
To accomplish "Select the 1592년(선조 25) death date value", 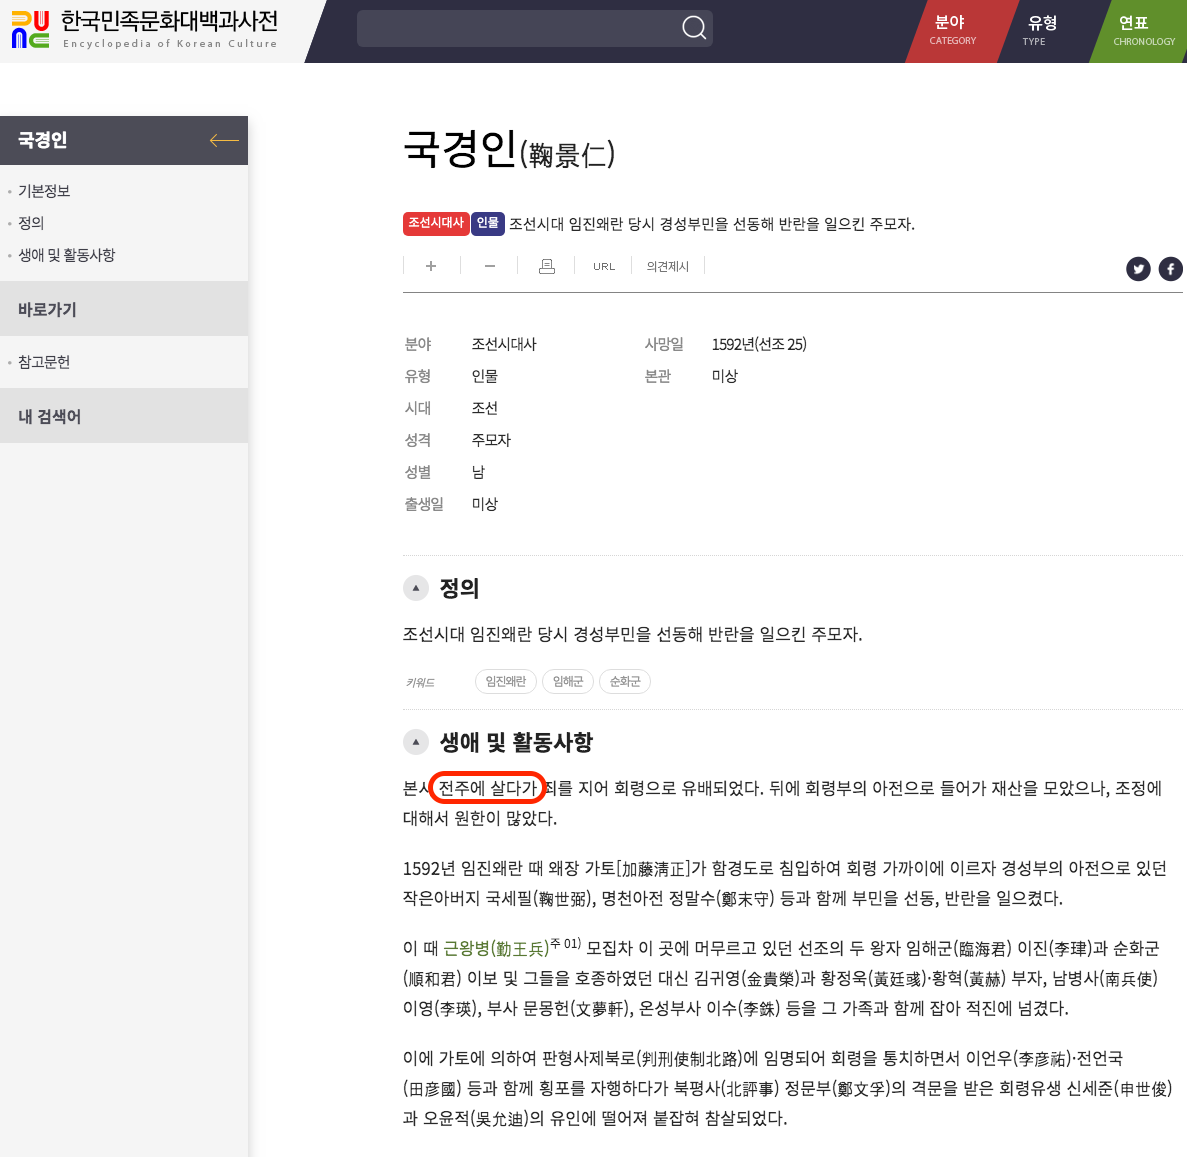I will [759, 345].
